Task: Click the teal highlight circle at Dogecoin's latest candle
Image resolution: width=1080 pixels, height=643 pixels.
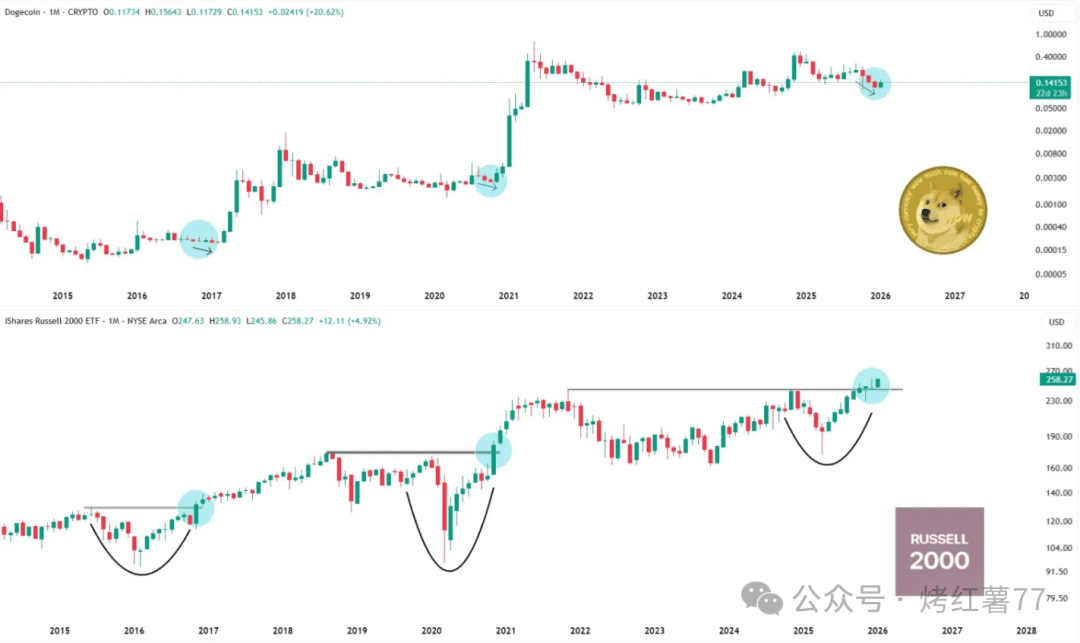Action: [874, 83]
